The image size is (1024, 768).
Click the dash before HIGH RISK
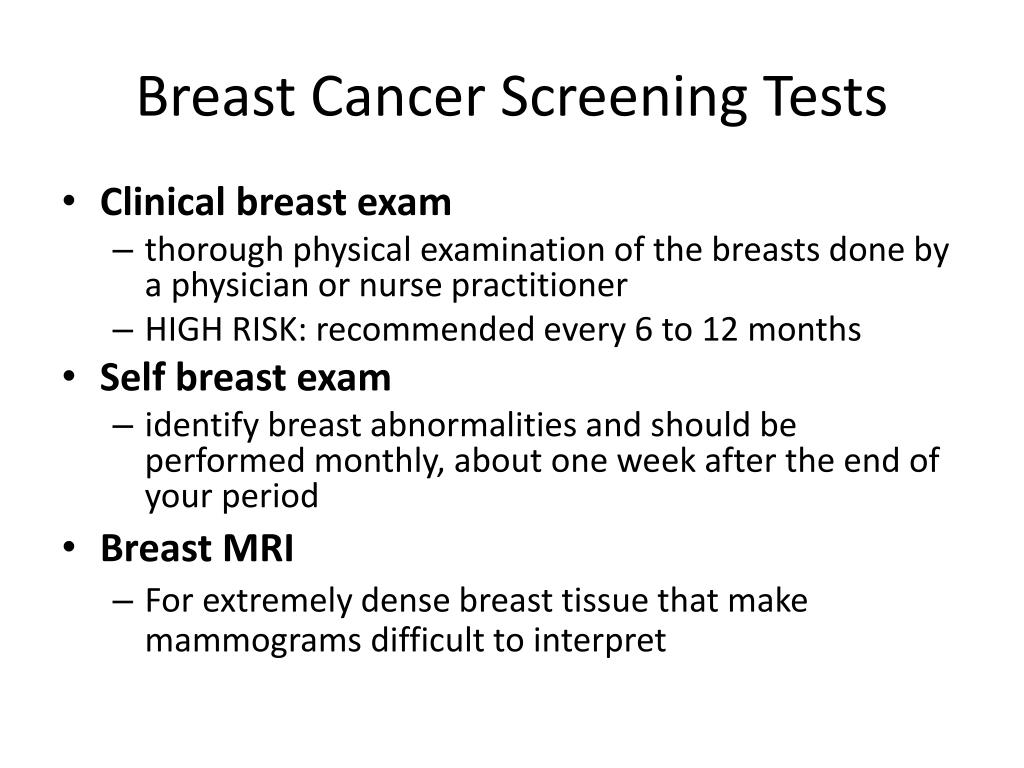coord(123,330)
